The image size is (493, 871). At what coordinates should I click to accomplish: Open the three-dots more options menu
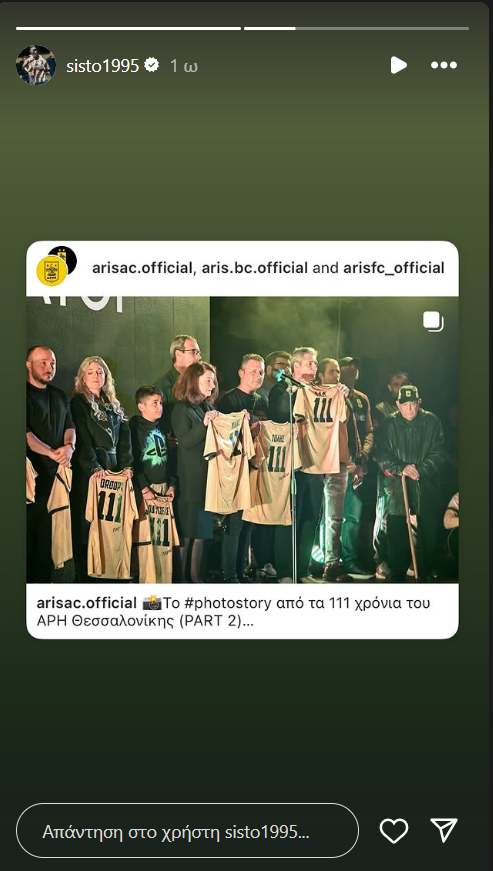click(x=444, y=65)
